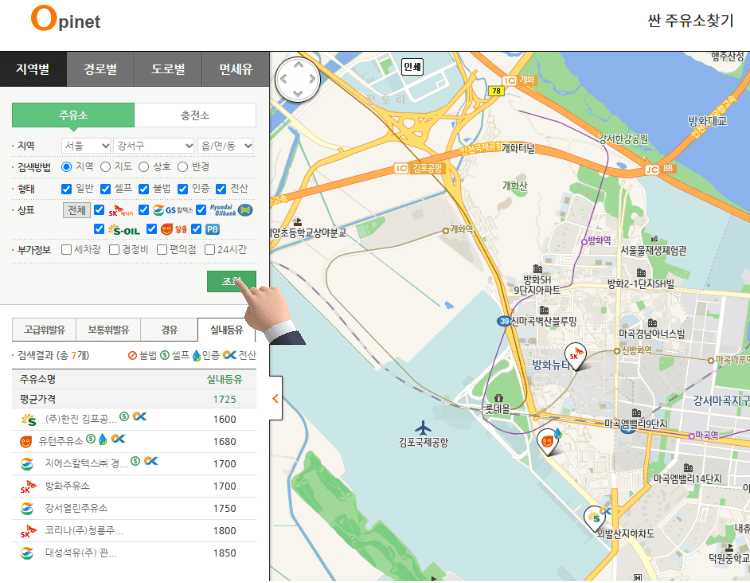Click S-OIL station marker near 외발산지하차도
750x583 pixels.
point(595,518)
